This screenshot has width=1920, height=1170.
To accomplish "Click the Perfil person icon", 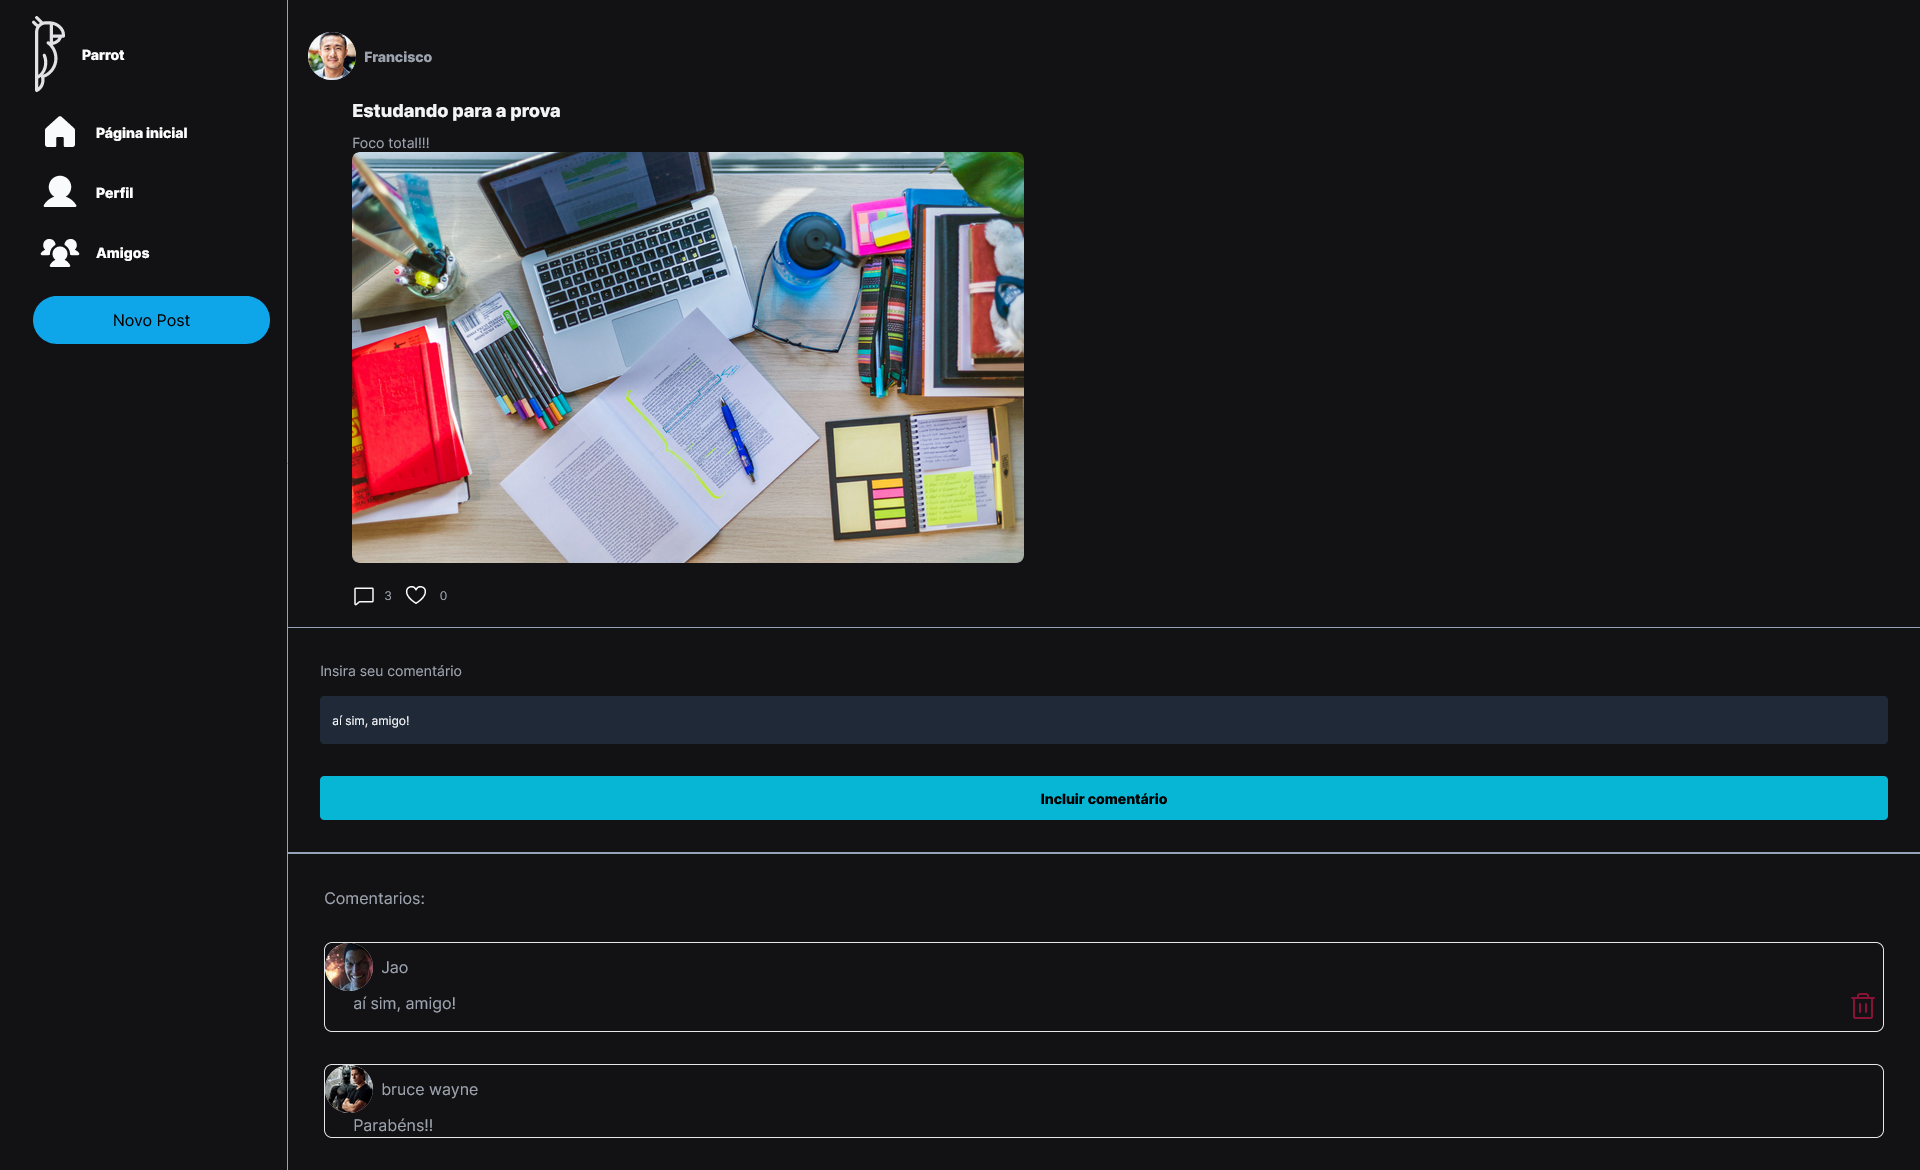I will pos(60,192).
